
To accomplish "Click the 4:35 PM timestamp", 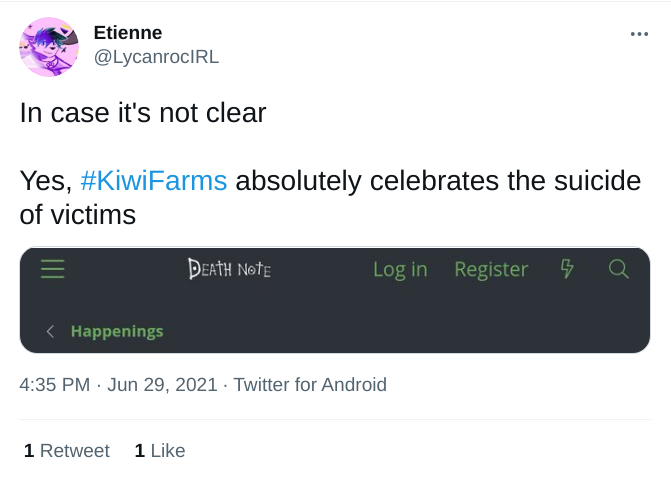I will (55, 384).
